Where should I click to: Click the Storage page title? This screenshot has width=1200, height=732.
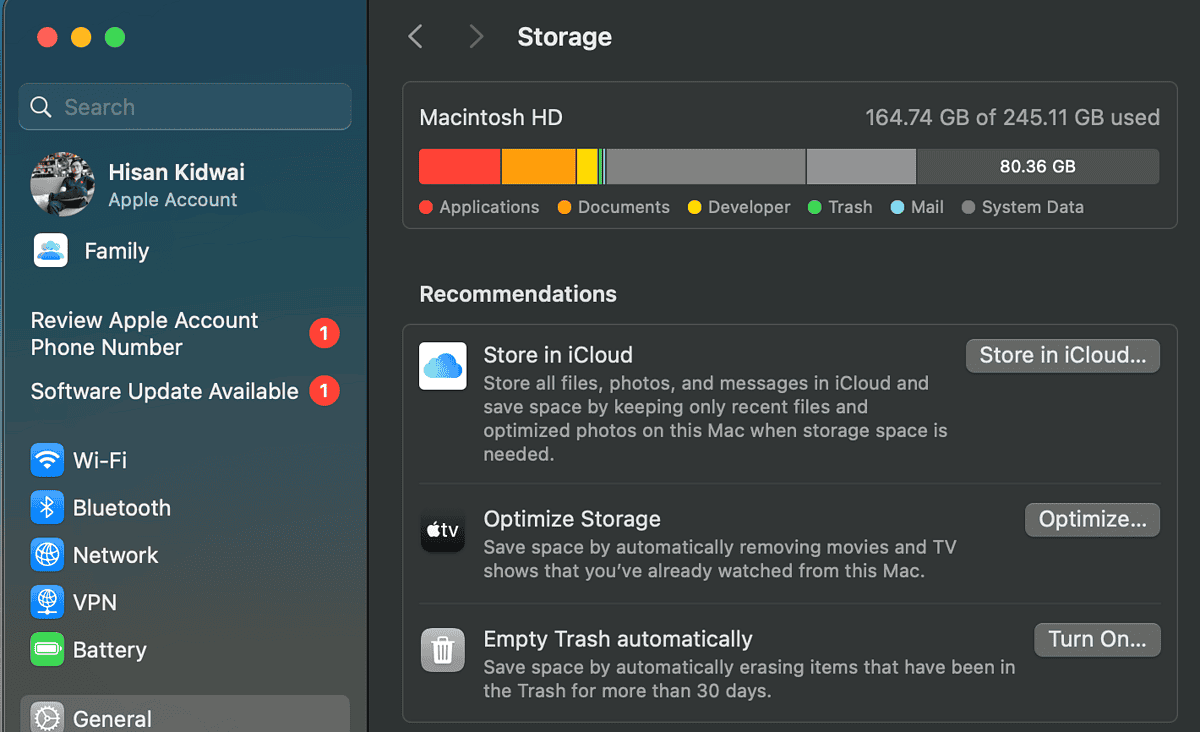564,37
